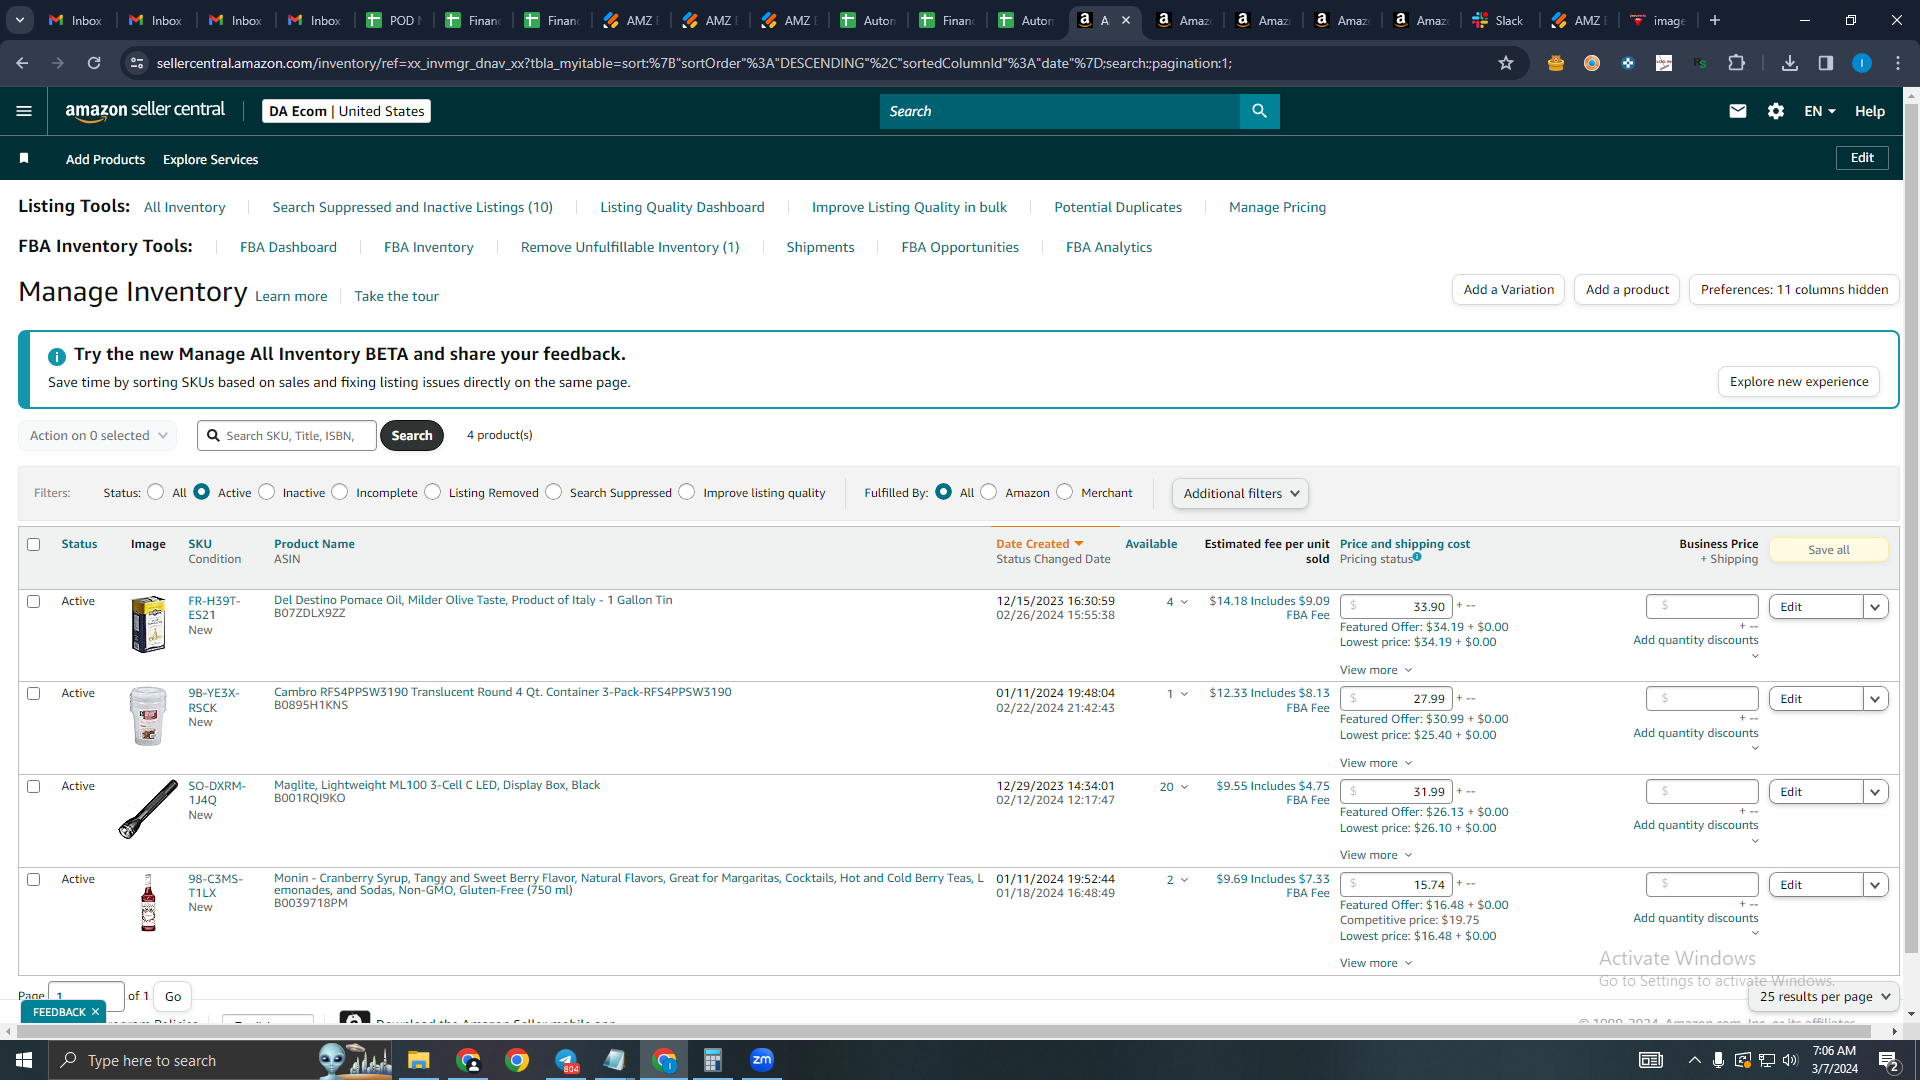
Task: Select the Listing Removed status filter
Action: 432,492
